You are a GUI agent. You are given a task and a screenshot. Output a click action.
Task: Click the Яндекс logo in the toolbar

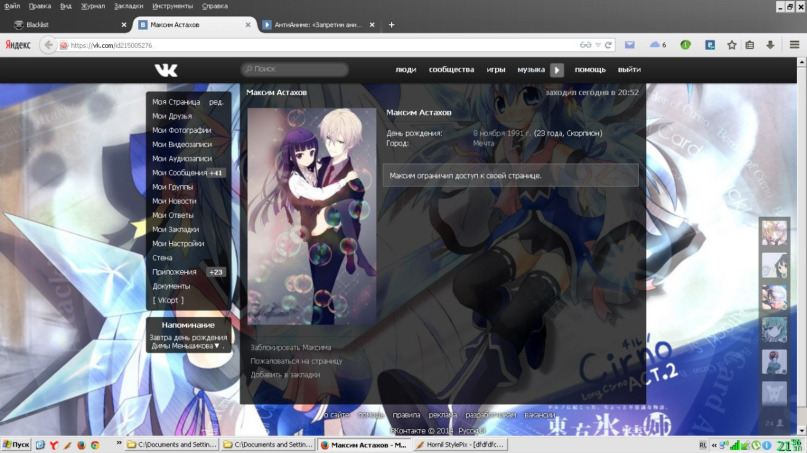click(18, 45)
